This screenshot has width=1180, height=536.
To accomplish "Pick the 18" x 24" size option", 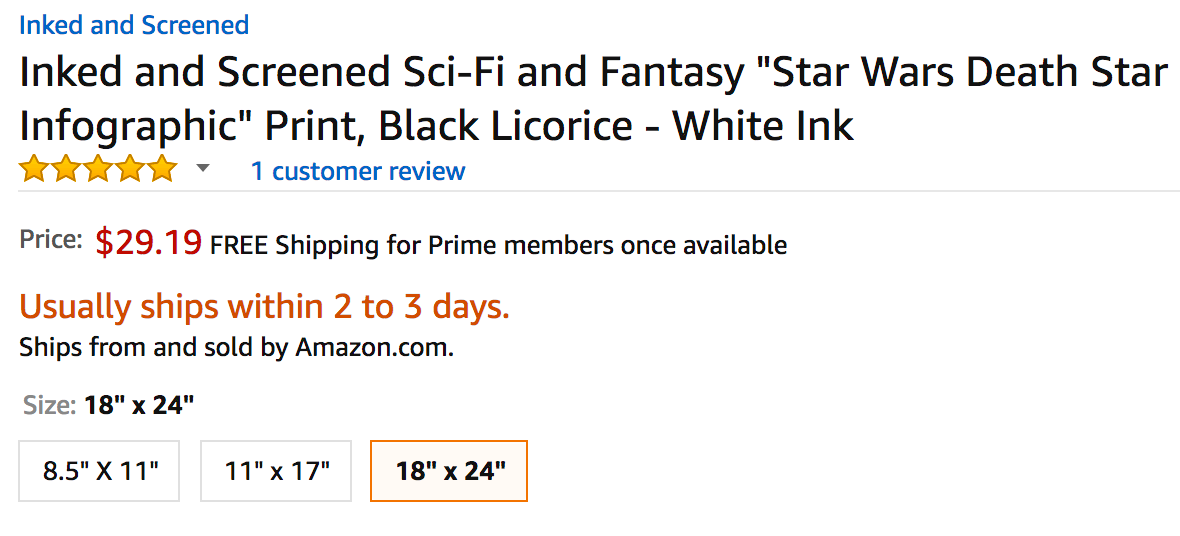I will (x=449, y=471).
